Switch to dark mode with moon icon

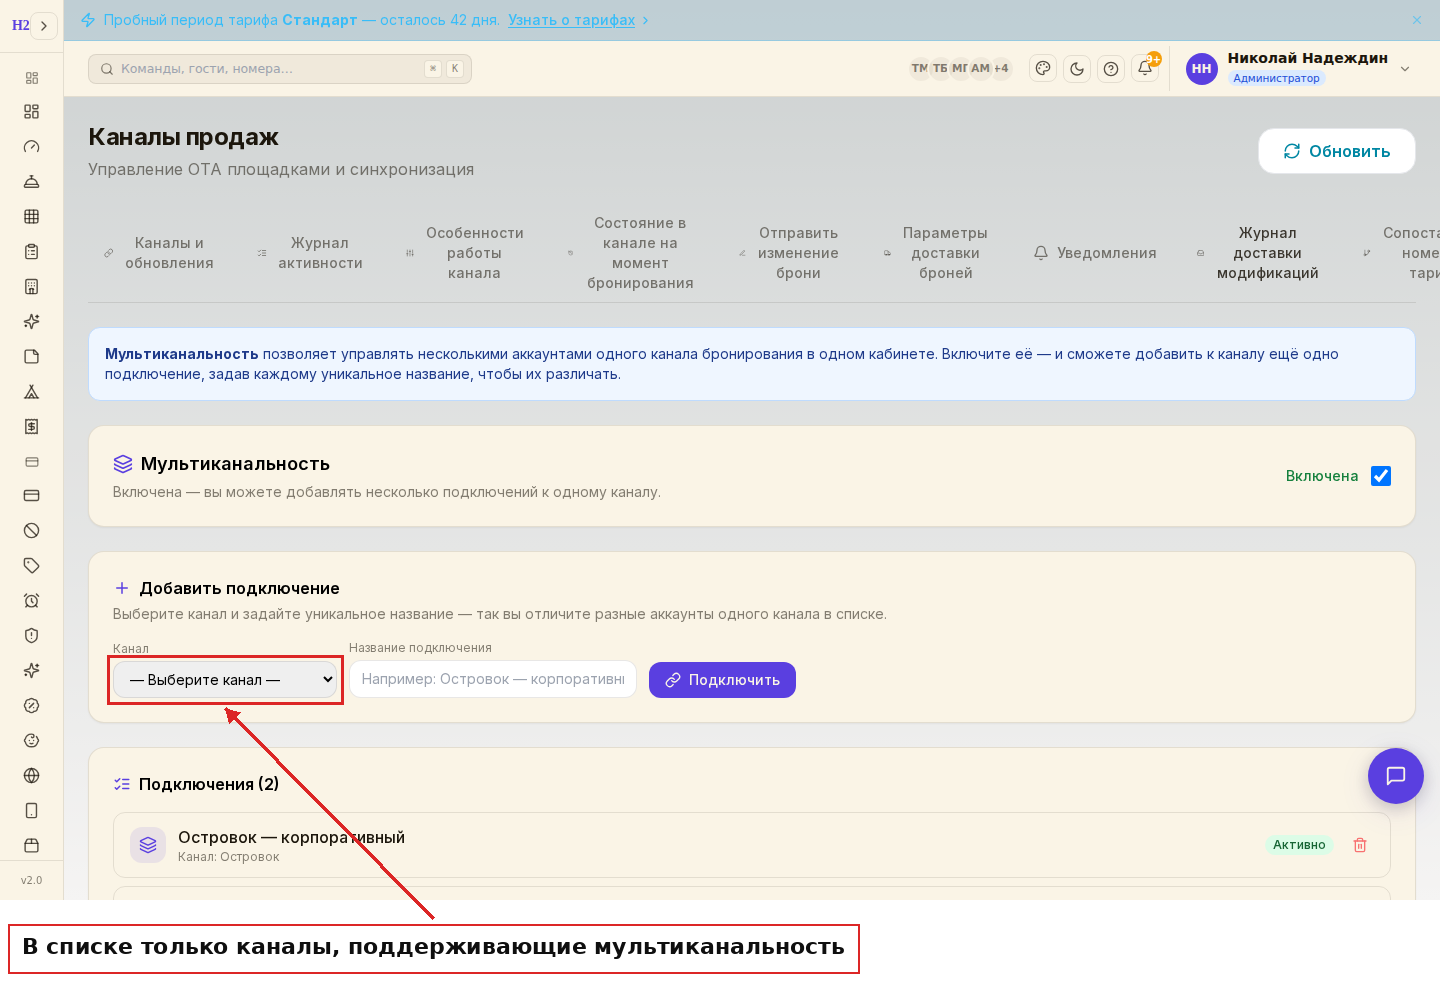(1077, 69)
